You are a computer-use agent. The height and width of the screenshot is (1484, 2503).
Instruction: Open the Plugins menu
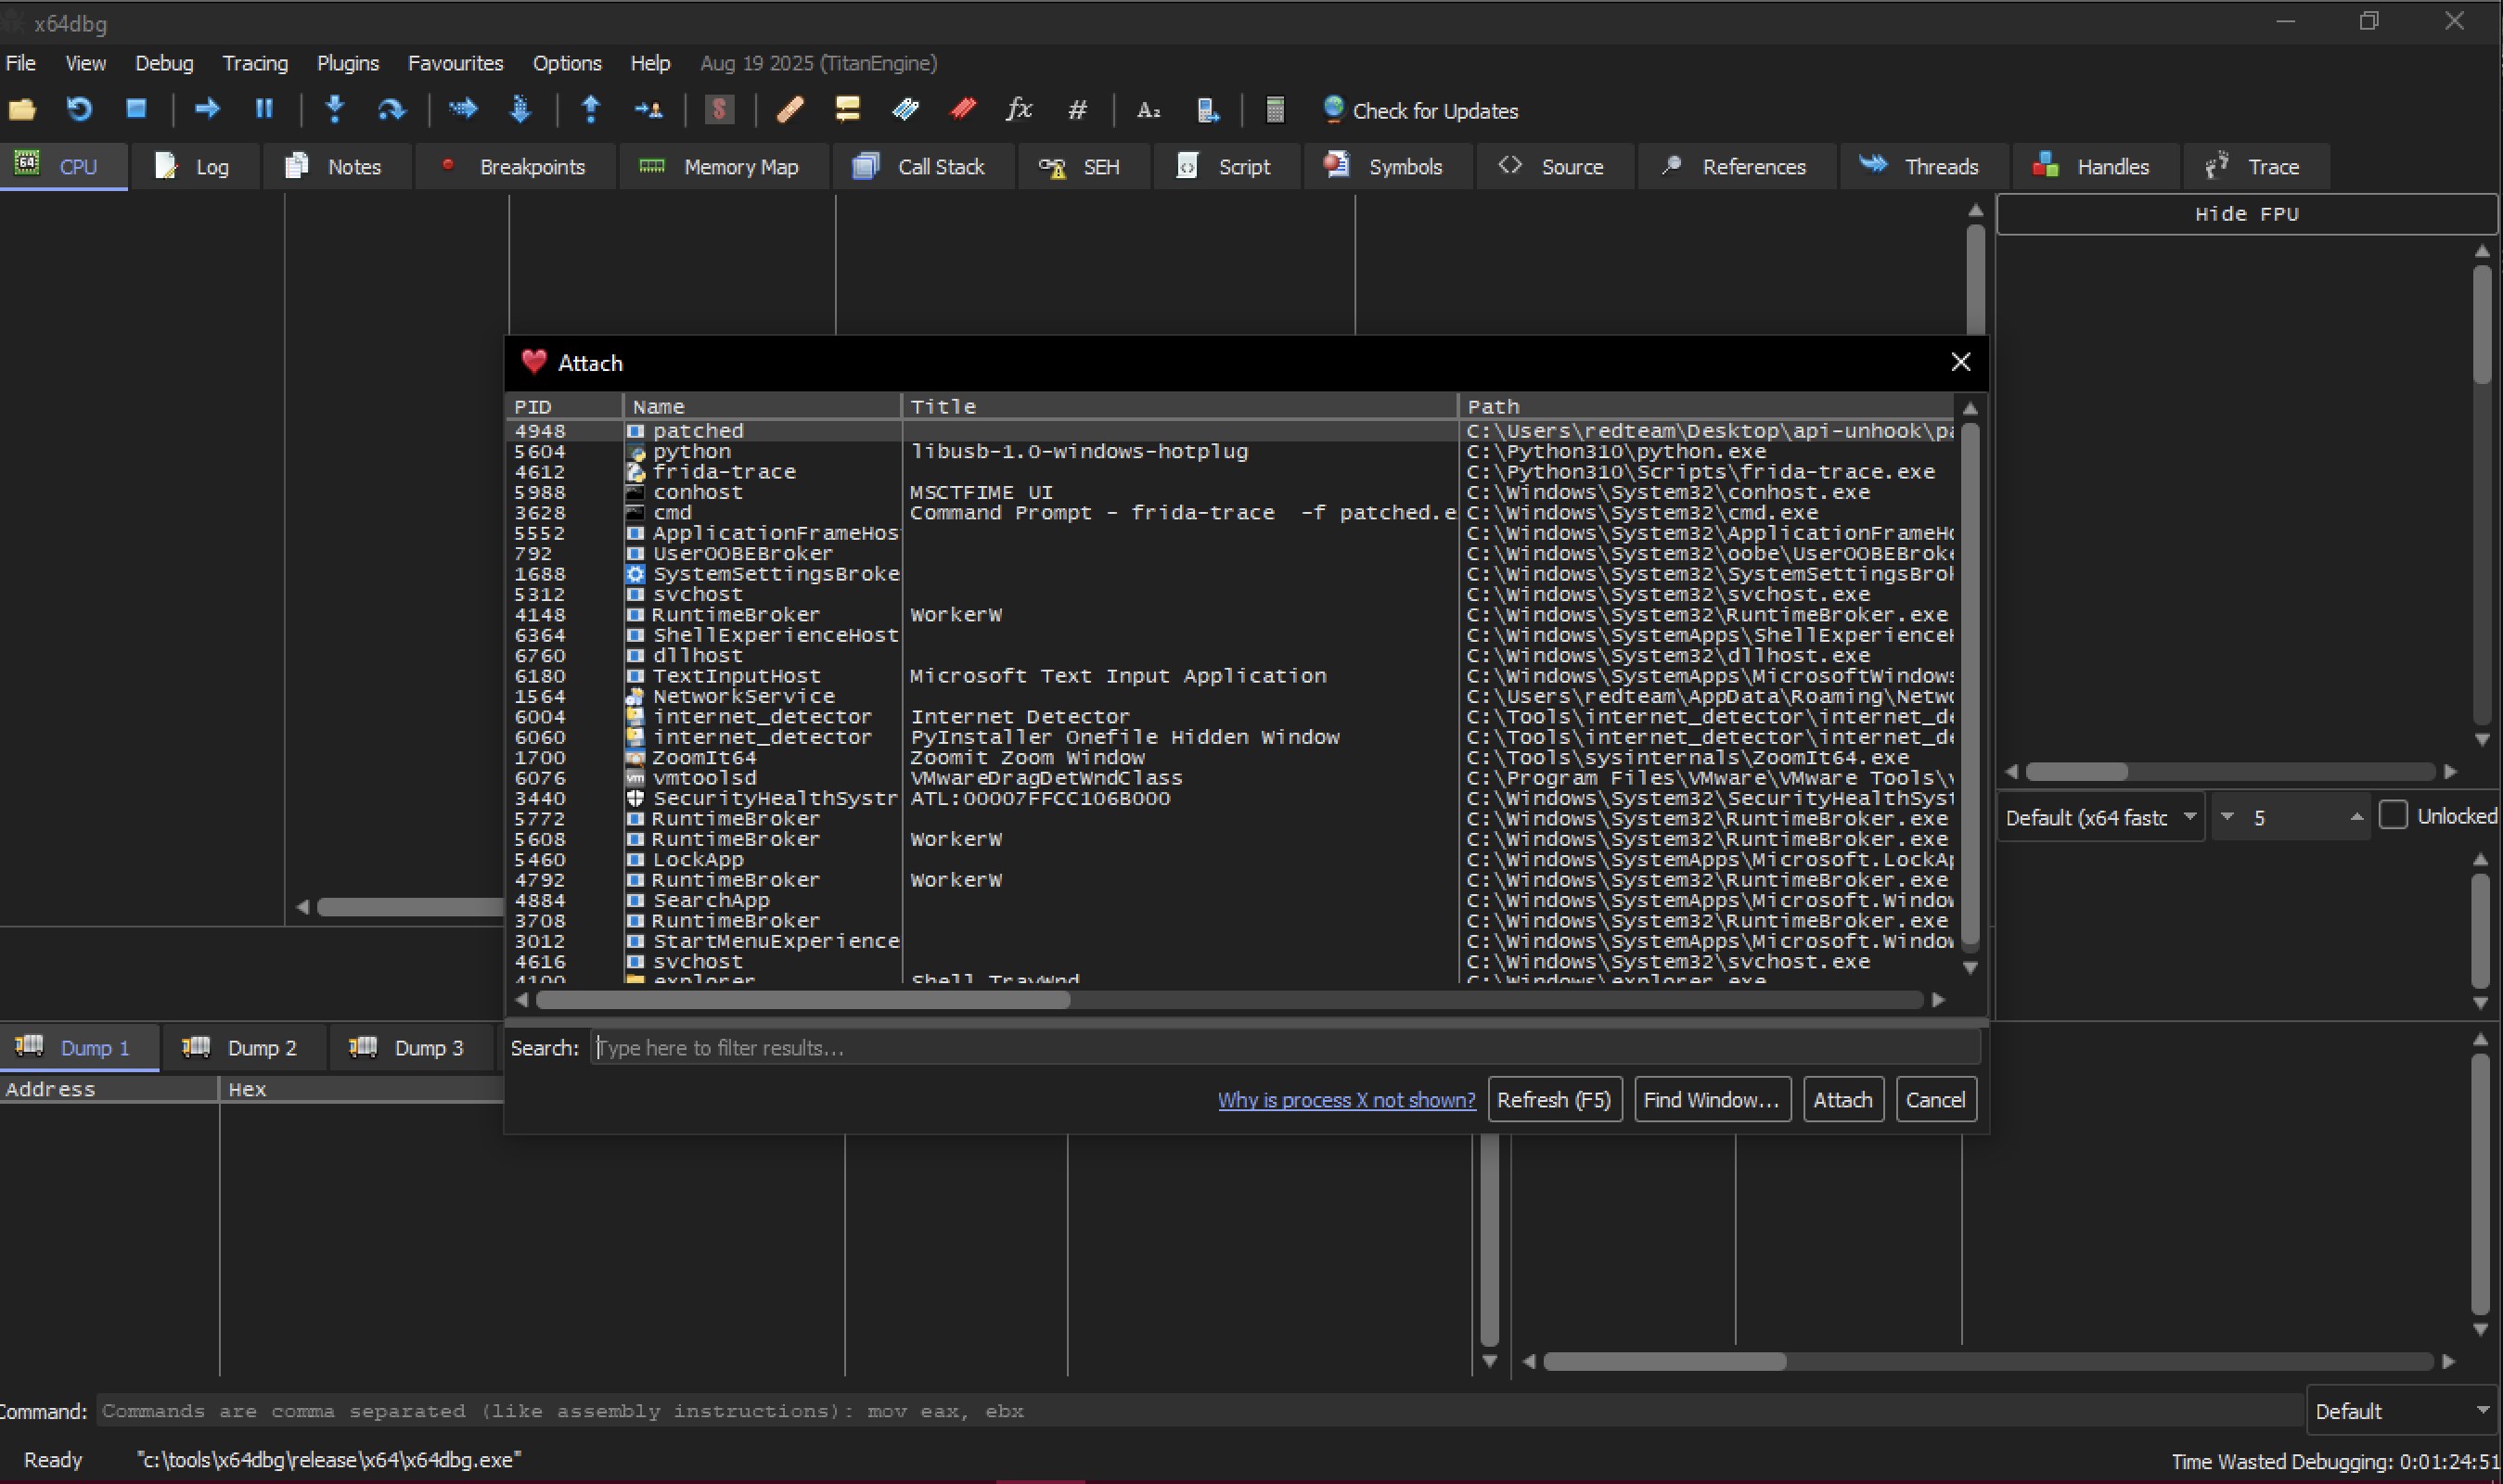click(x=347, y=63)
